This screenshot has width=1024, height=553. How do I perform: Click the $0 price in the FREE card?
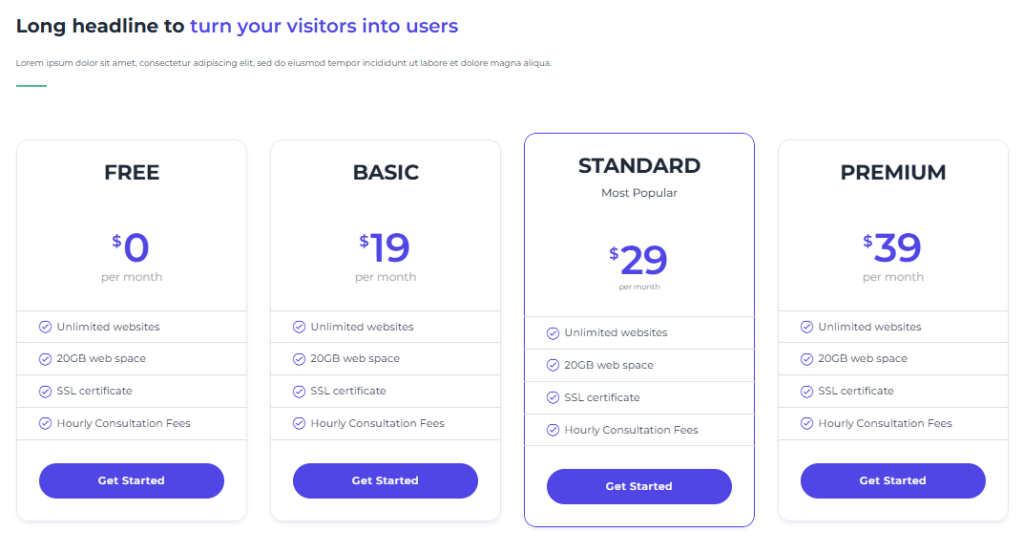pos(131,247)
